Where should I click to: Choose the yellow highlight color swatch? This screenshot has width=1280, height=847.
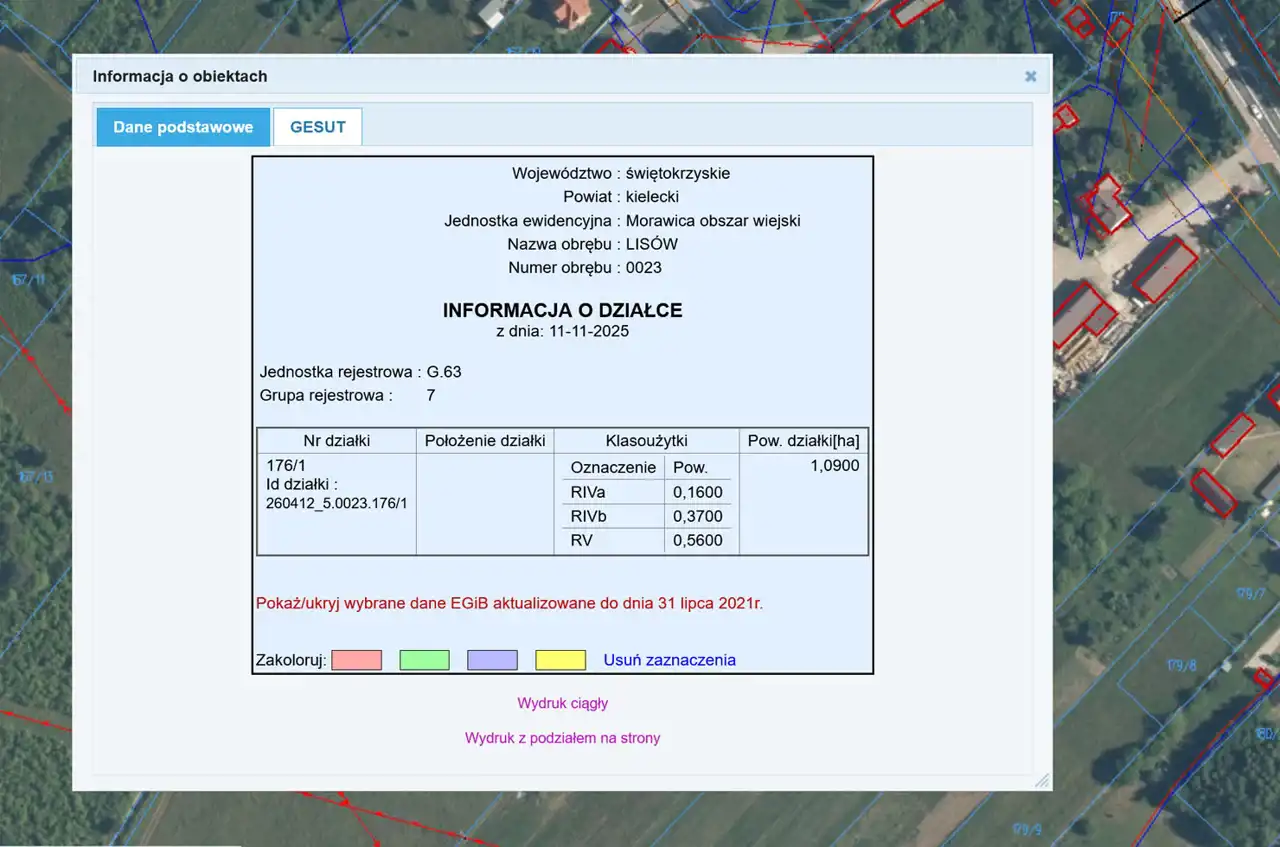pos(560,660)
